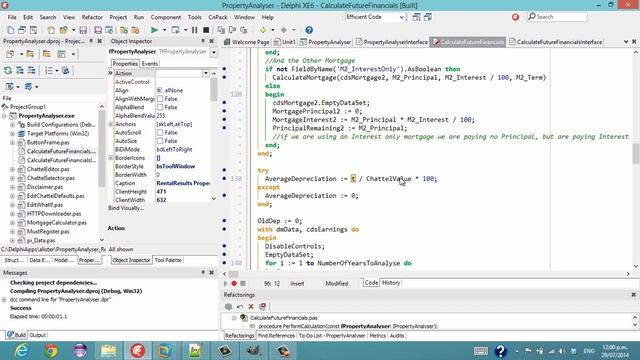Open the Output tab in Messages
This screenshot has height=360, width=640.
pos(38,335)
